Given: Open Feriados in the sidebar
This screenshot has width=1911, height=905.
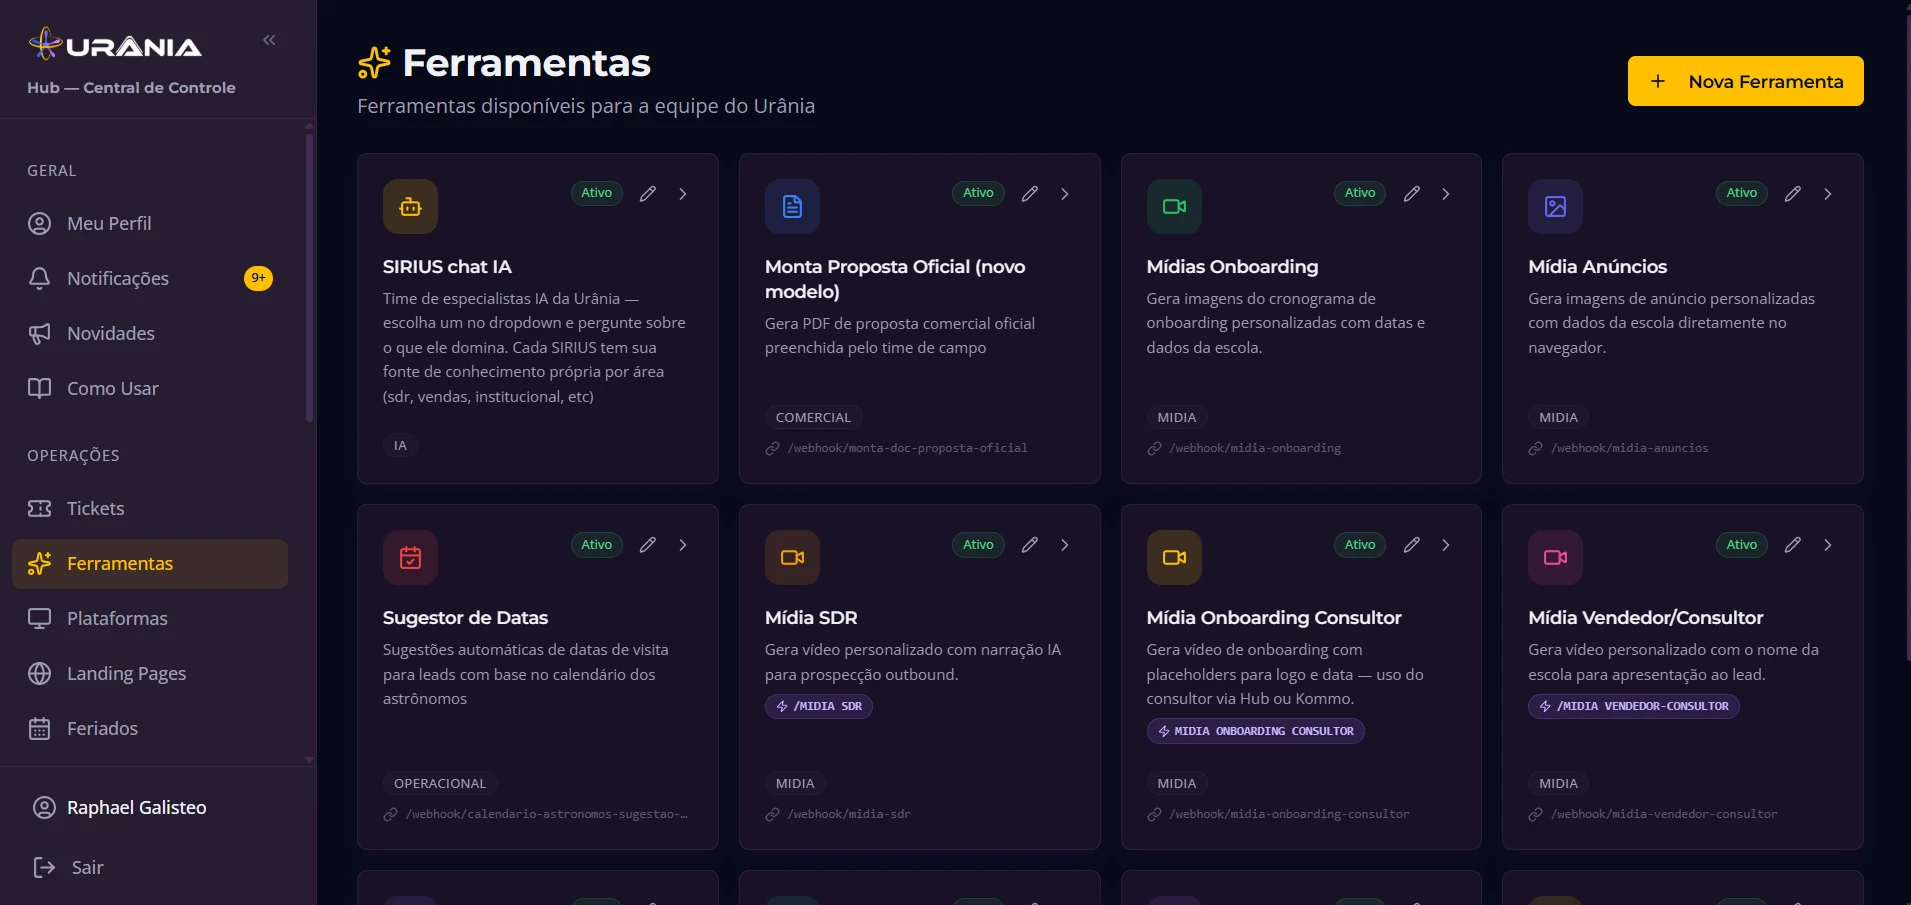Looking at the screenshot, I should [150, 728].
